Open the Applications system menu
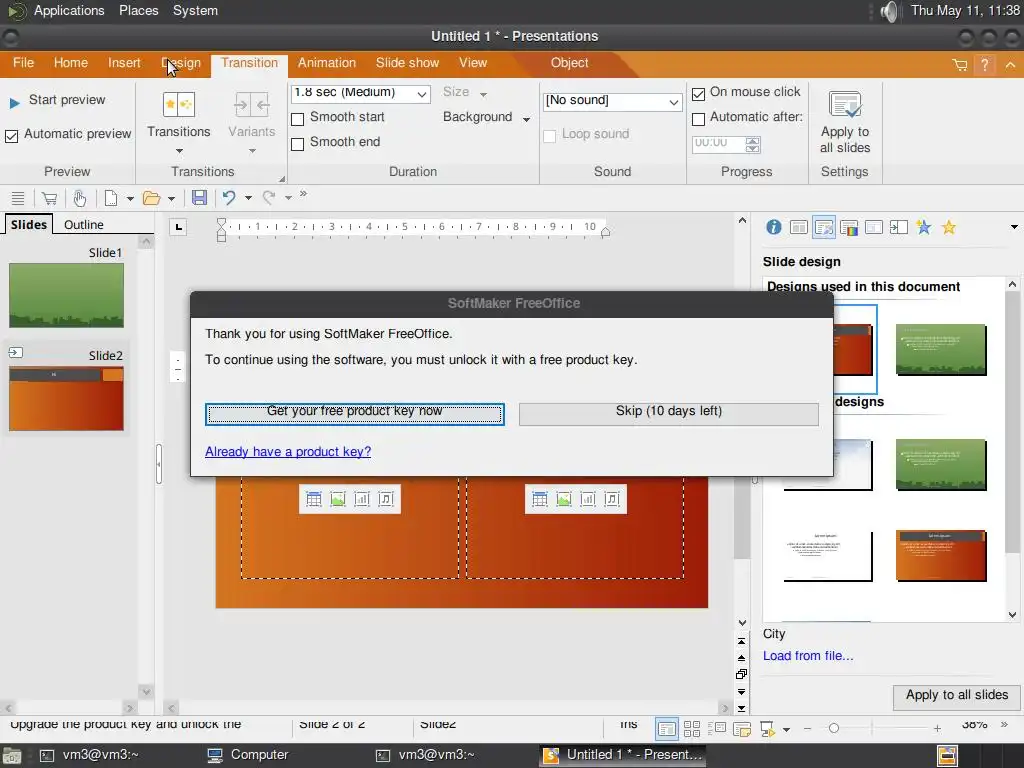This screenshot has height=768, width=1024. click(69, 10)
